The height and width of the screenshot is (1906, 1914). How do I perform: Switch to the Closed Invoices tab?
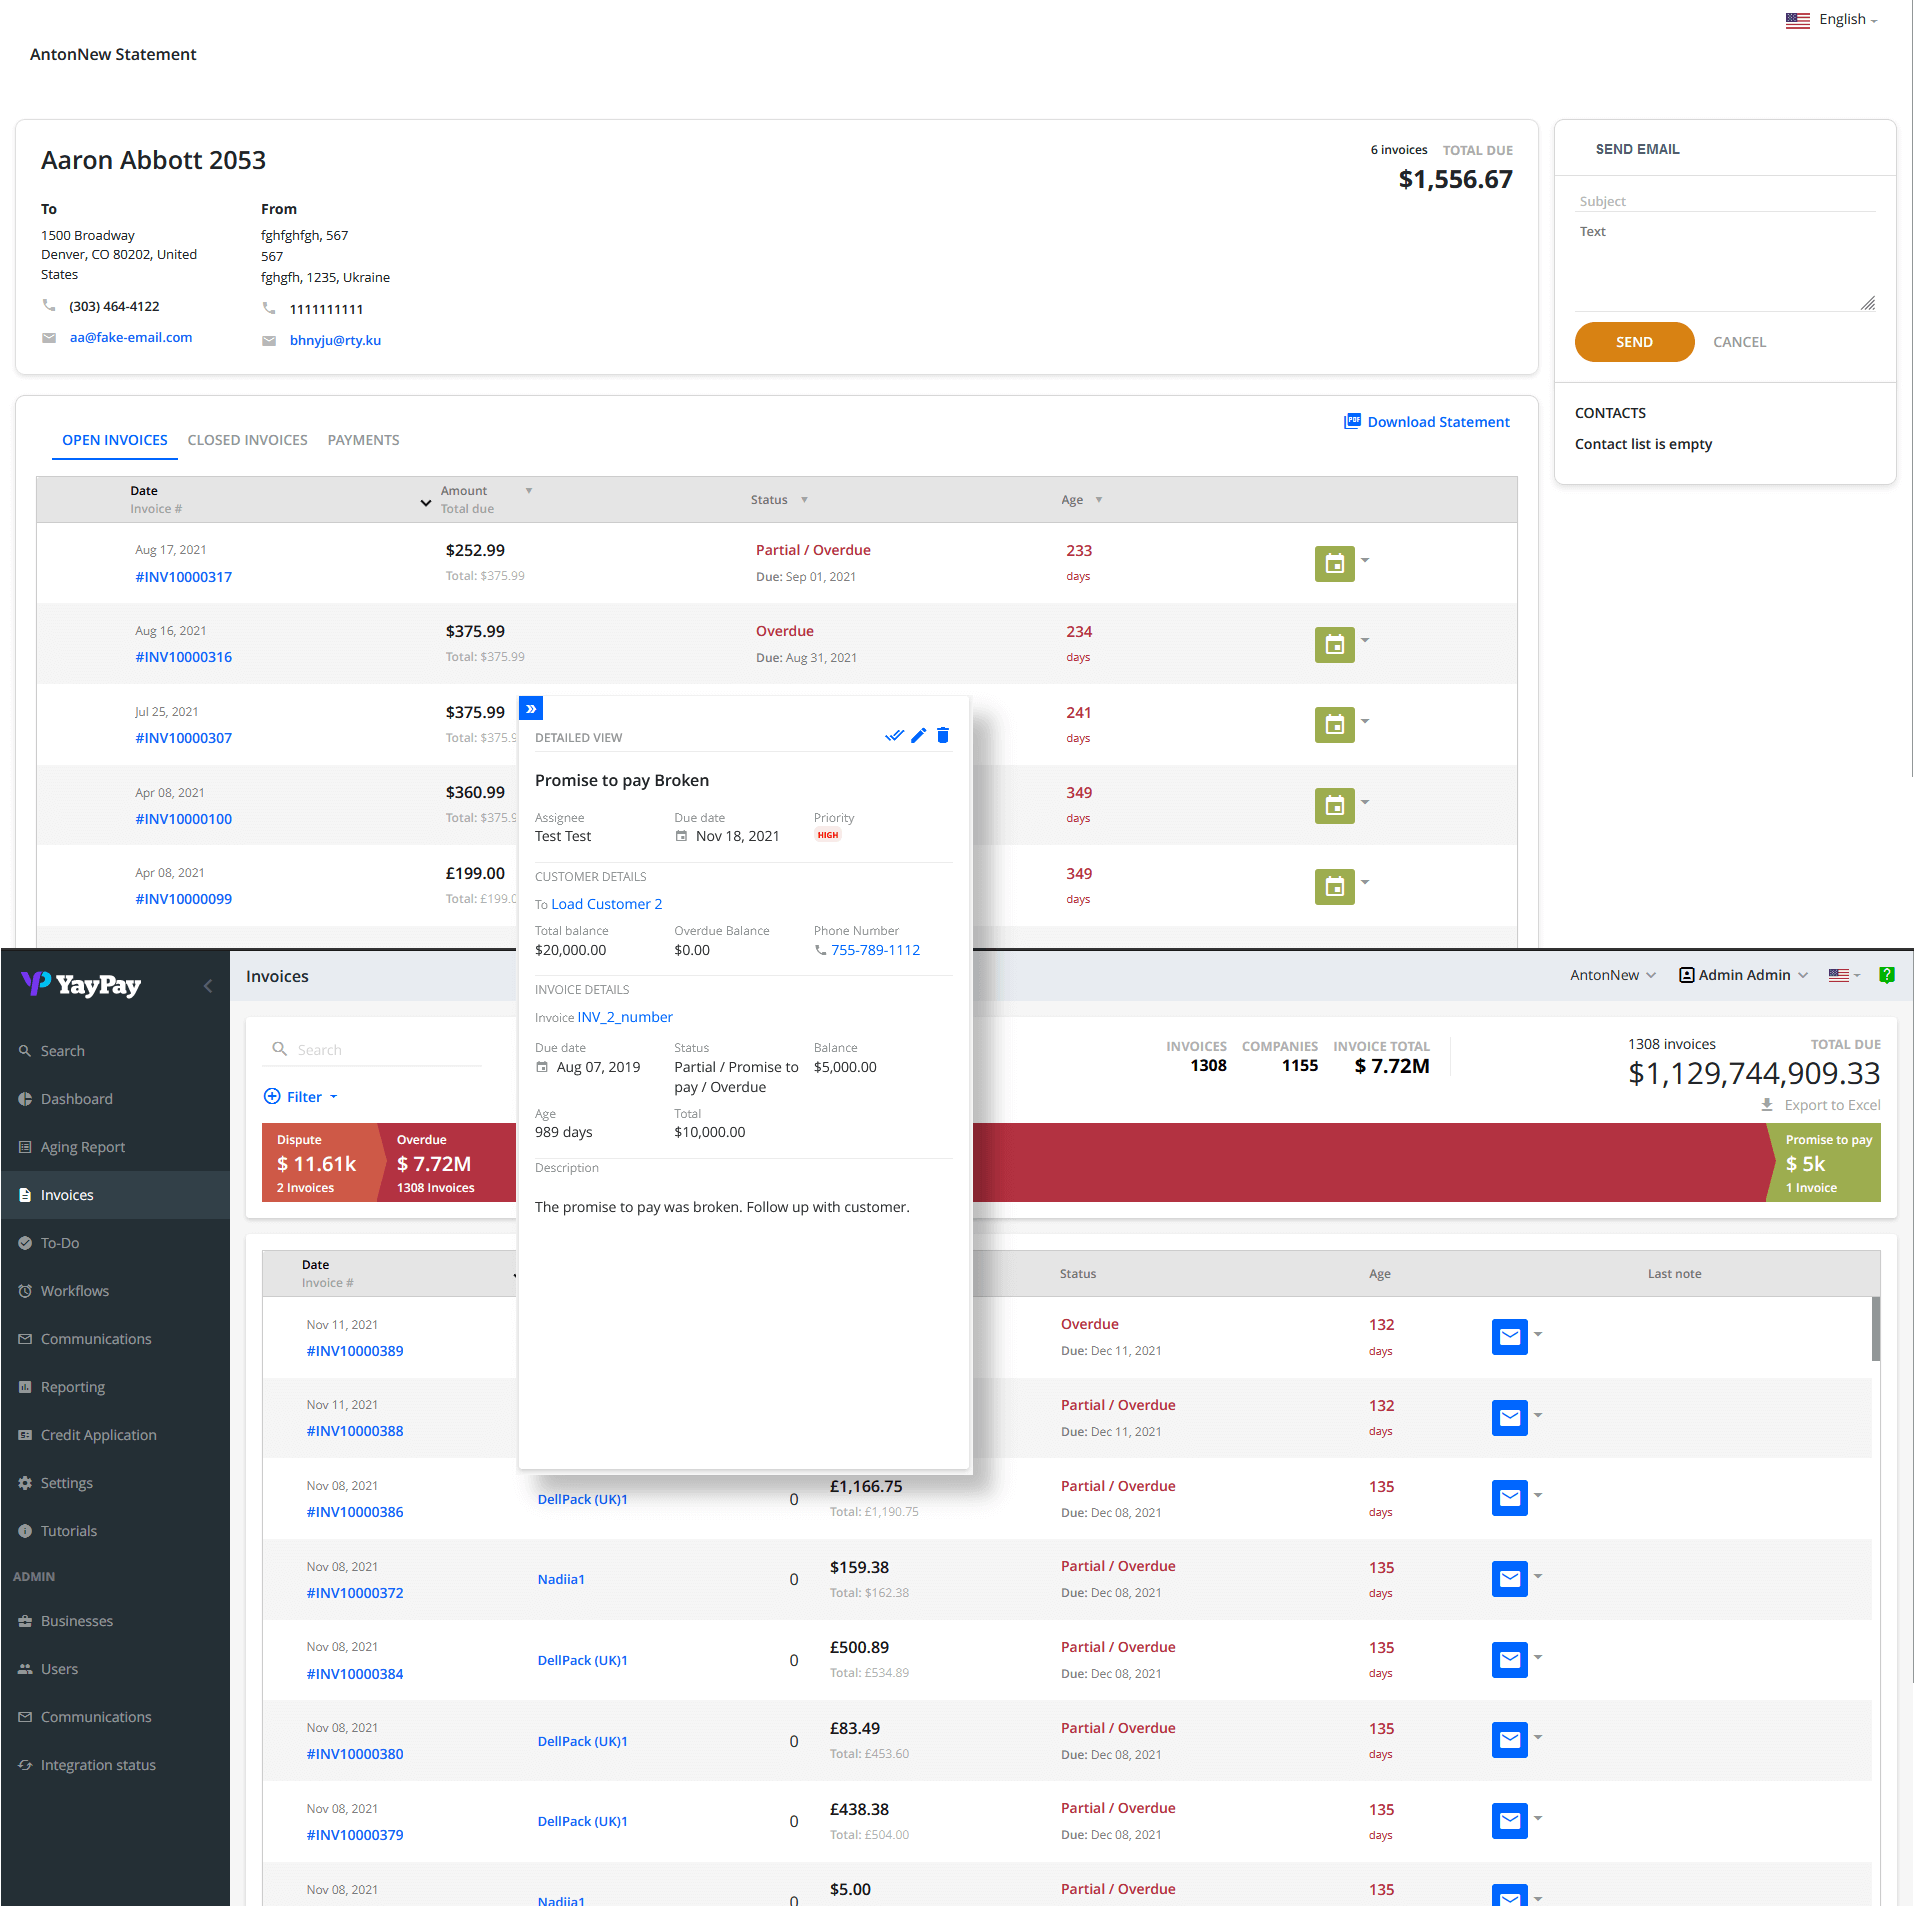(x=247, y=440)
